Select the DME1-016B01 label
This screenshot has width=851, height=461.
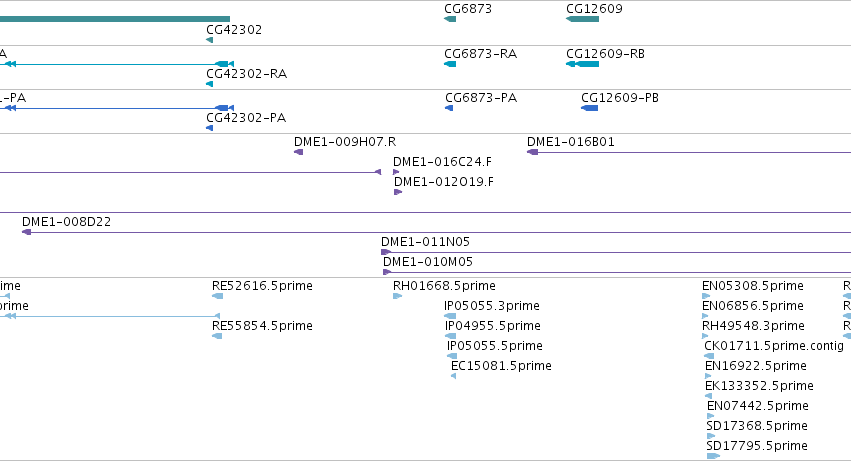click(x=570, y=142)
